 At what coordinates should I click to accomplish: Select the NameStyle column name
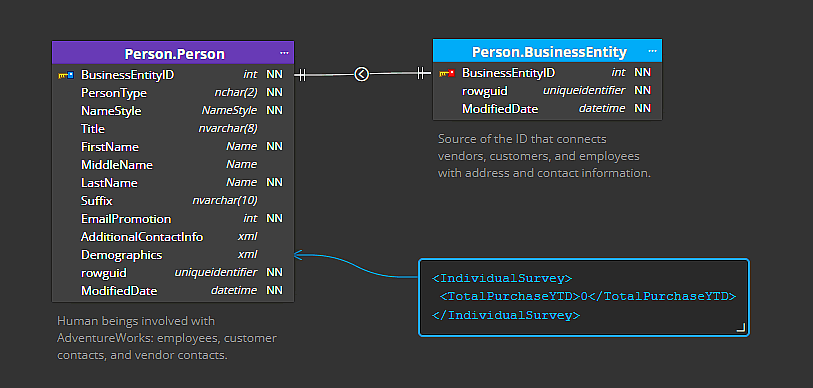click(x=111, y=111)
